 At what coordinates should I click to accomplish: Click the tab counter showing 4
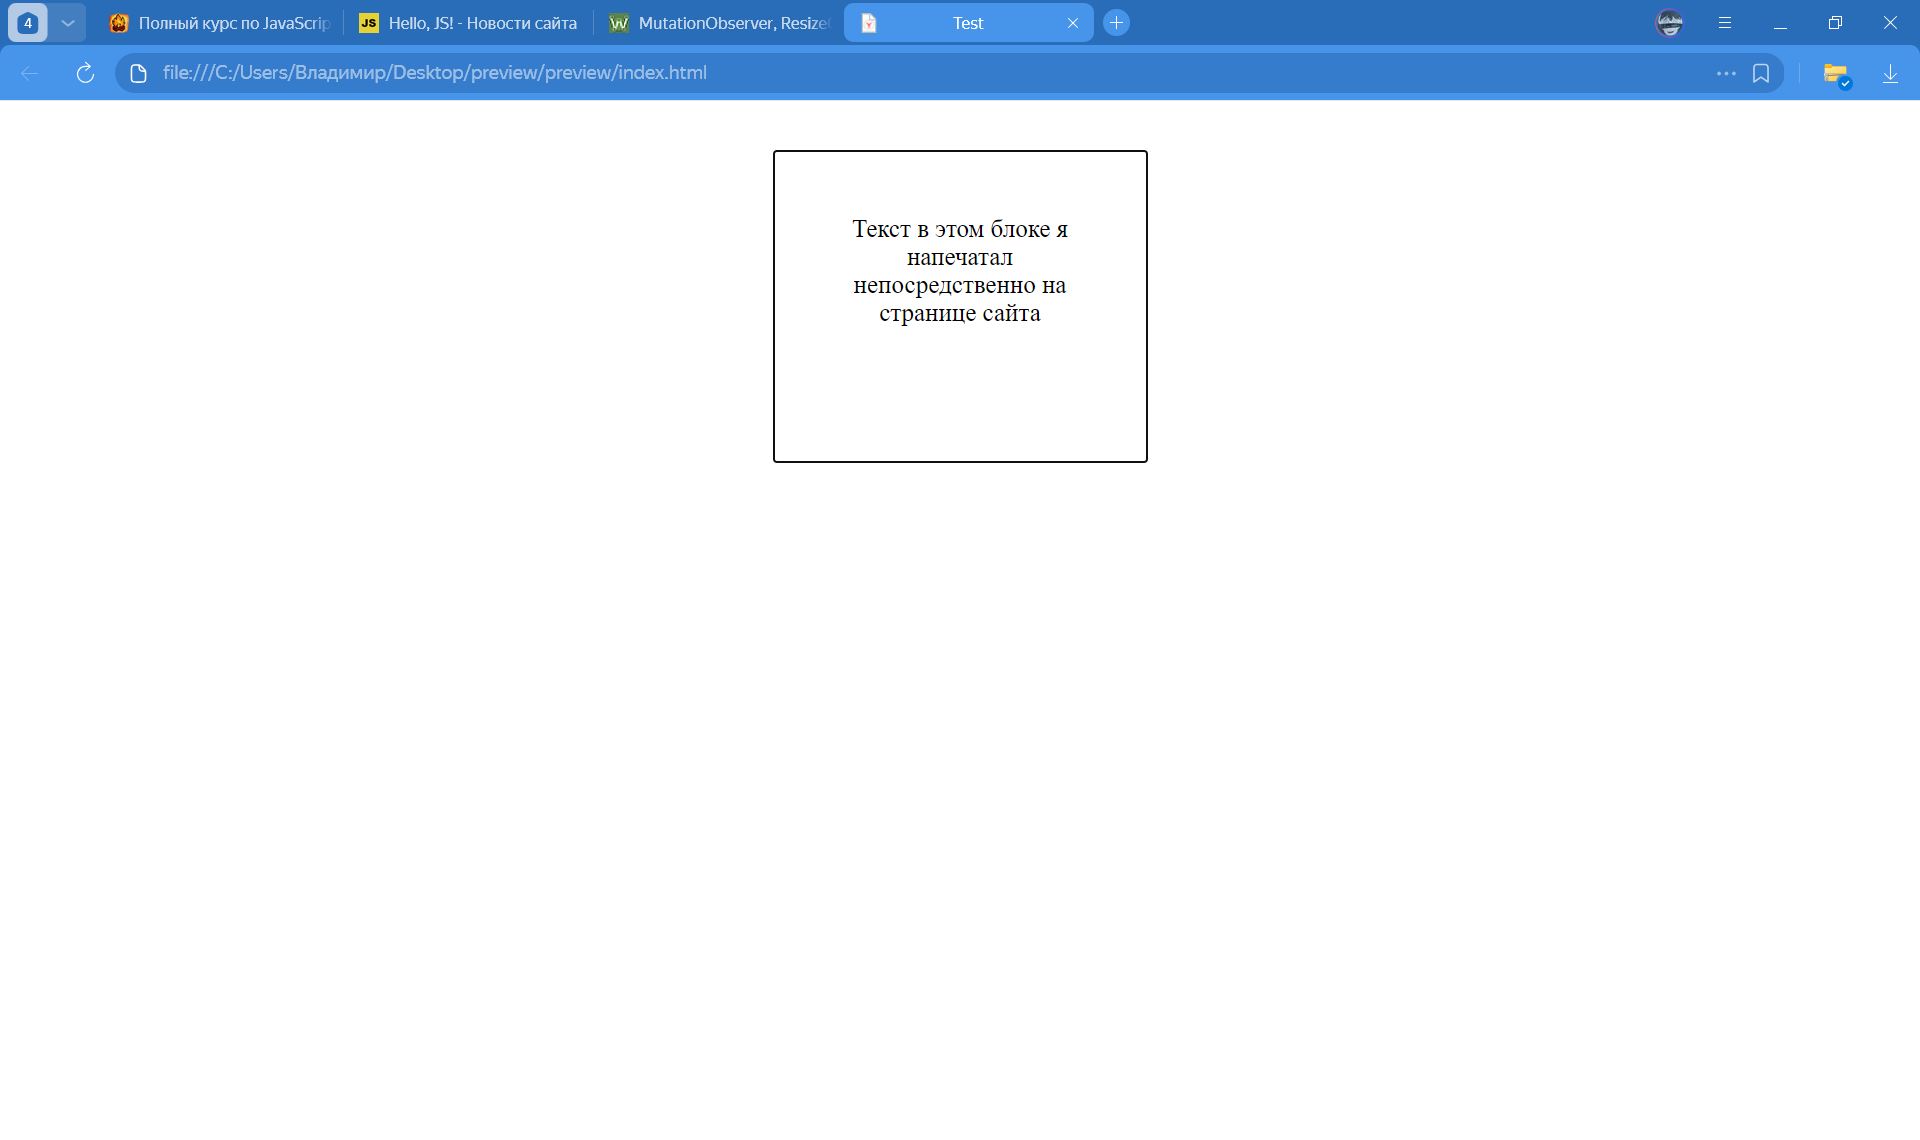[x=28, y=22]
